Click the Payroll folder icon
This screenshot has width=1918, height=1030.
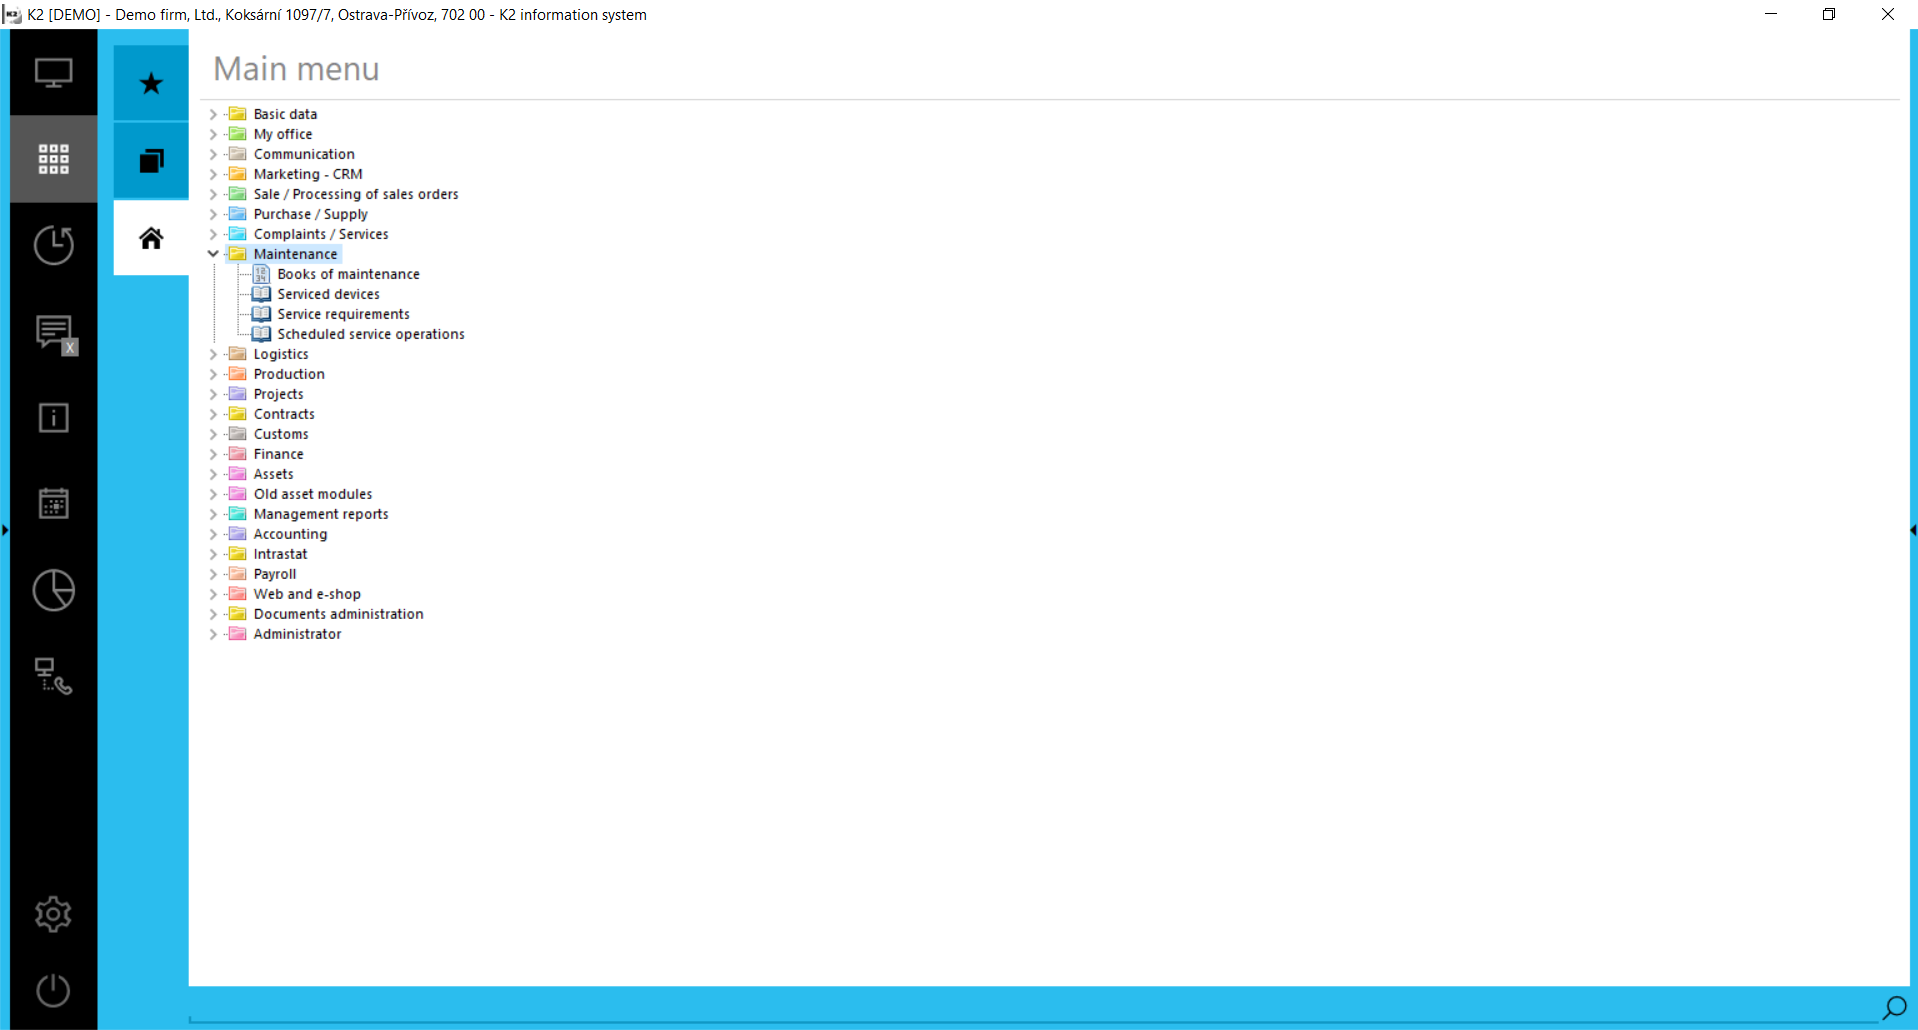click(238, 574)
